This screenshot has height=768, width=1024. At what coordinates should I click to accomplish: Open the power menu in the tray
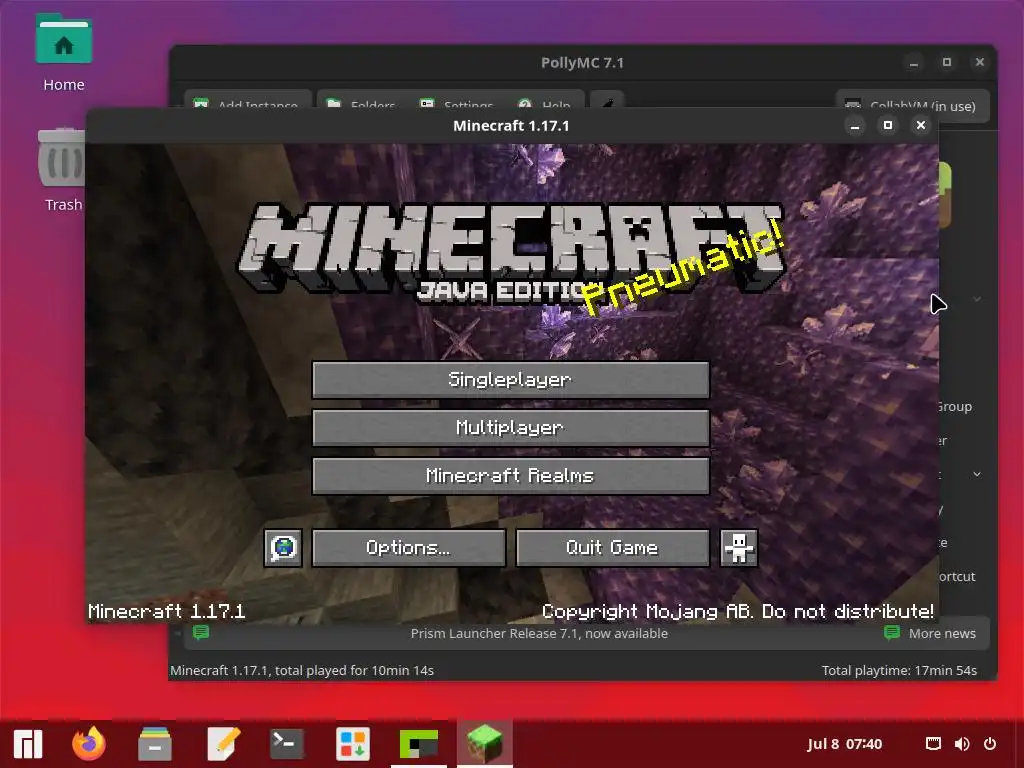pos(990,744)
